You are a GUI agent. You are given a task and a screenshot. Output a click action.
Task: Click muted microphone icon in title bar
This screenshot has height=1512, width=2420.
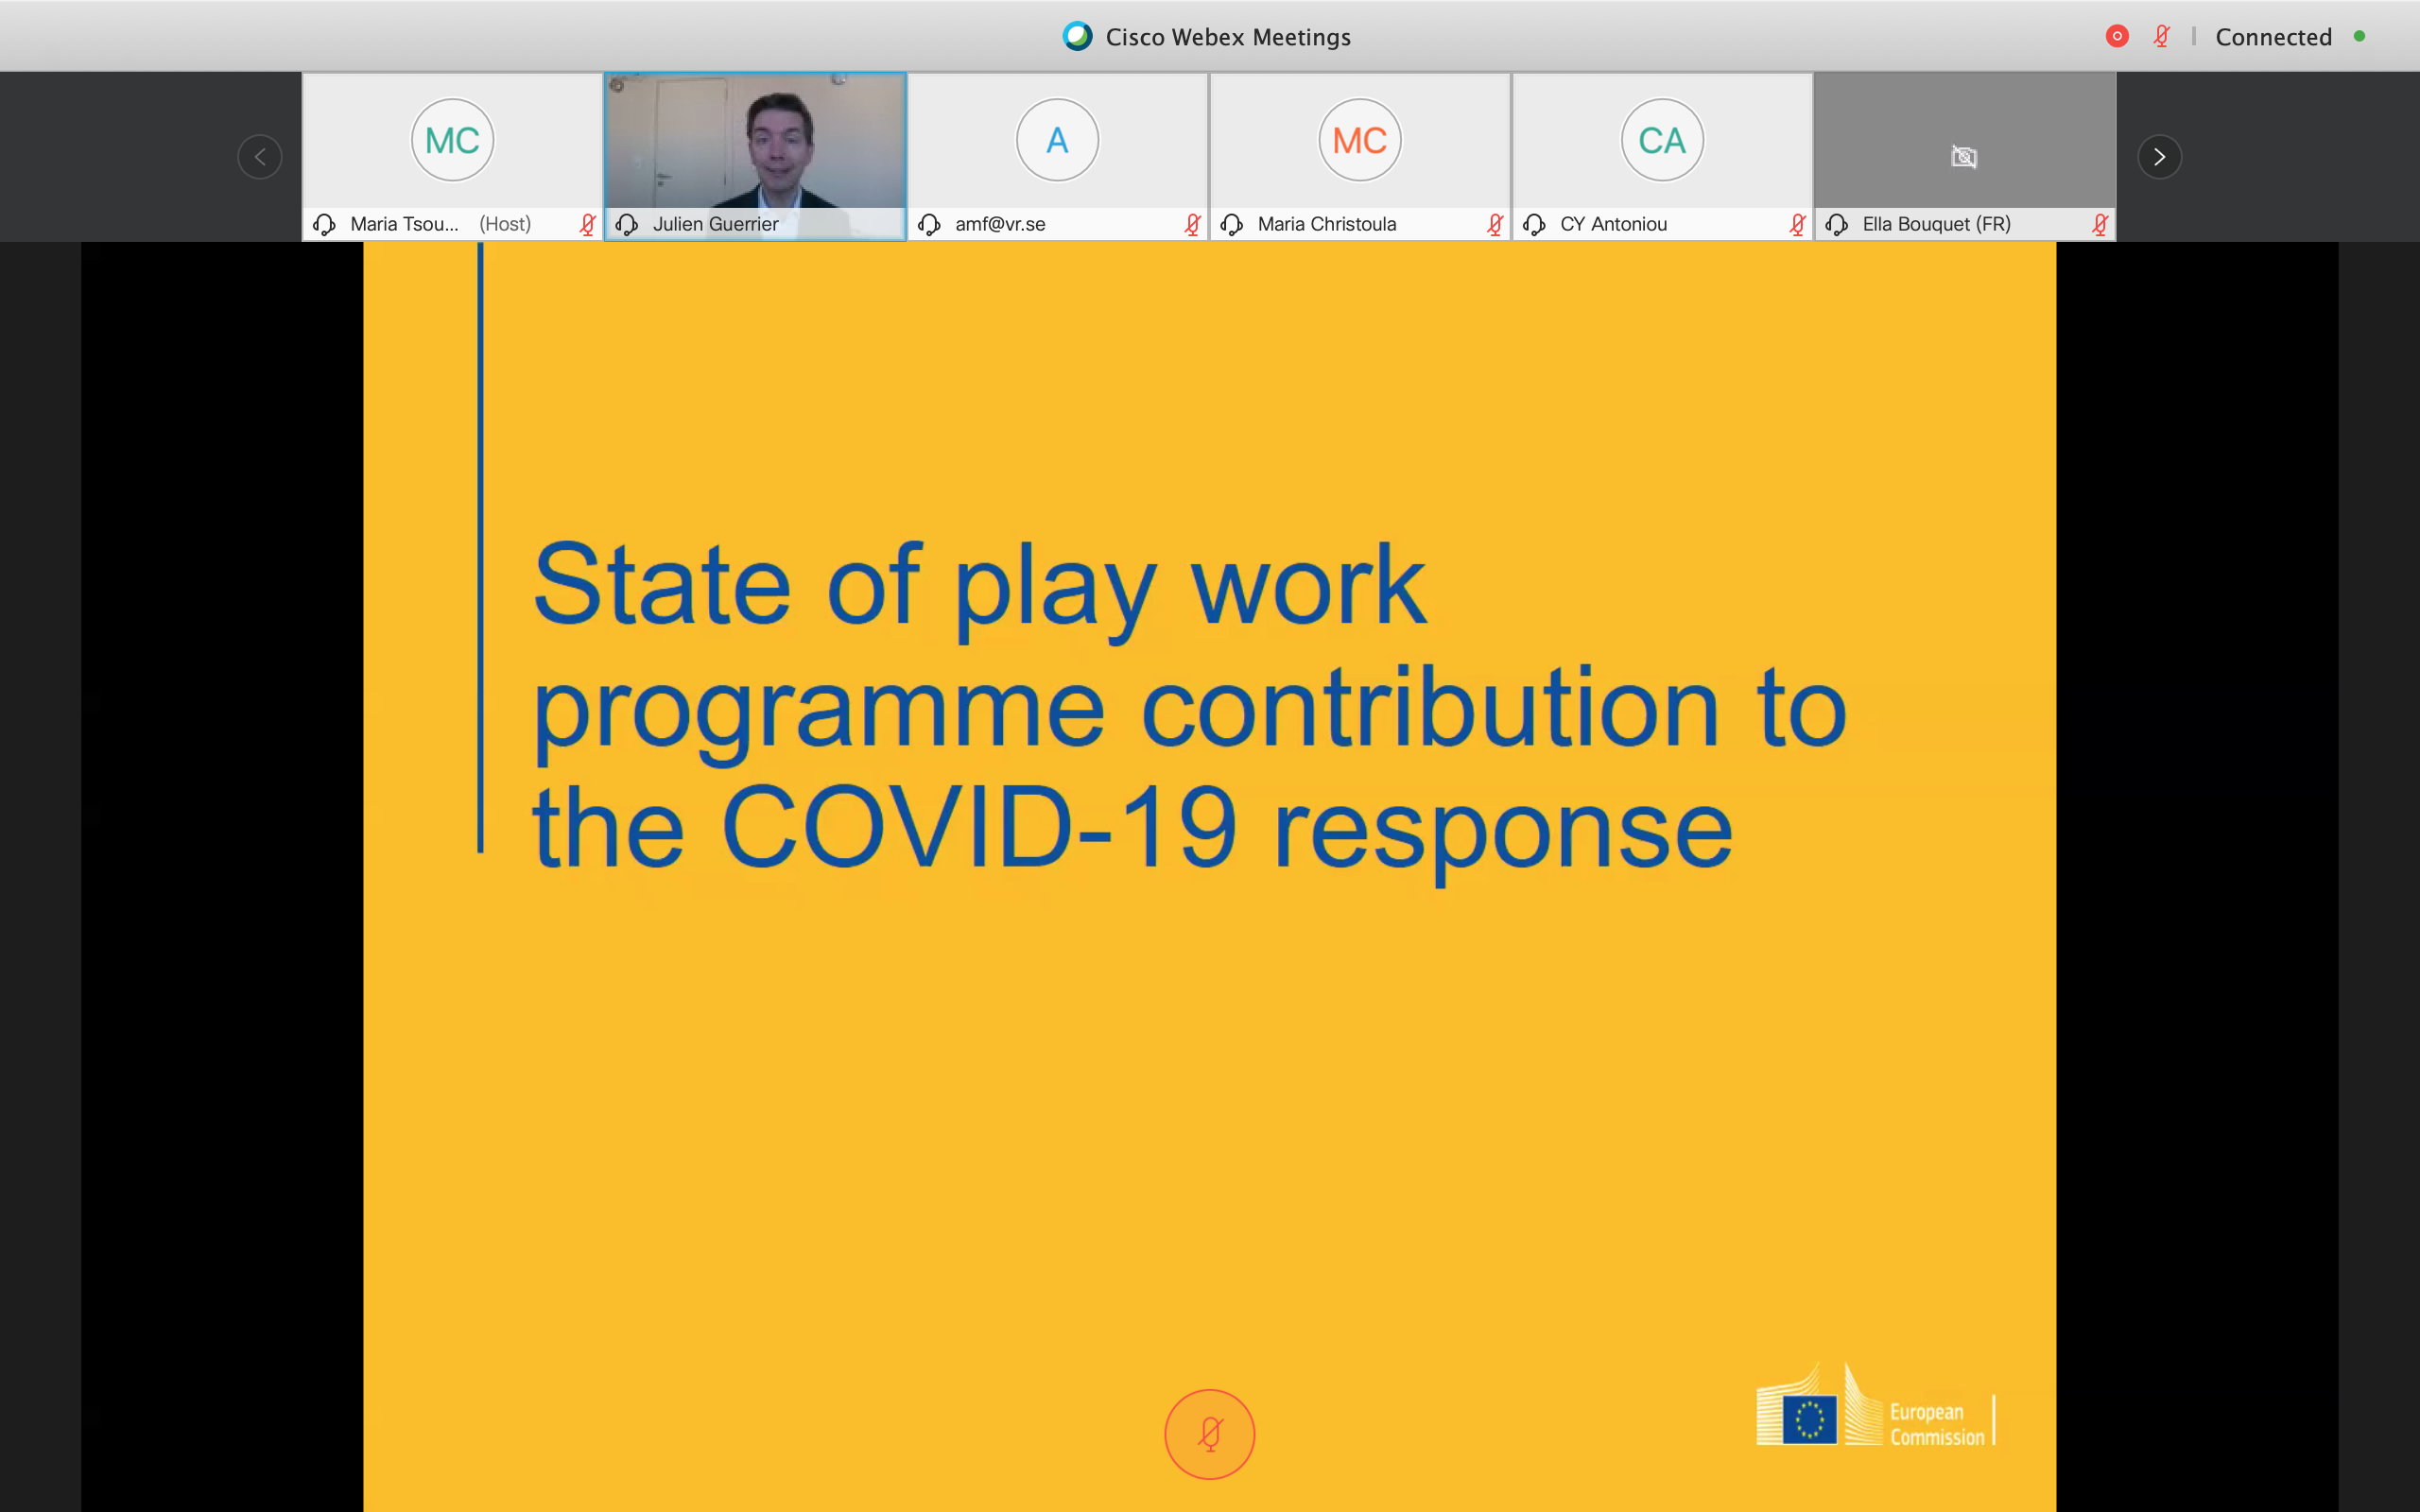(2161, 37)
